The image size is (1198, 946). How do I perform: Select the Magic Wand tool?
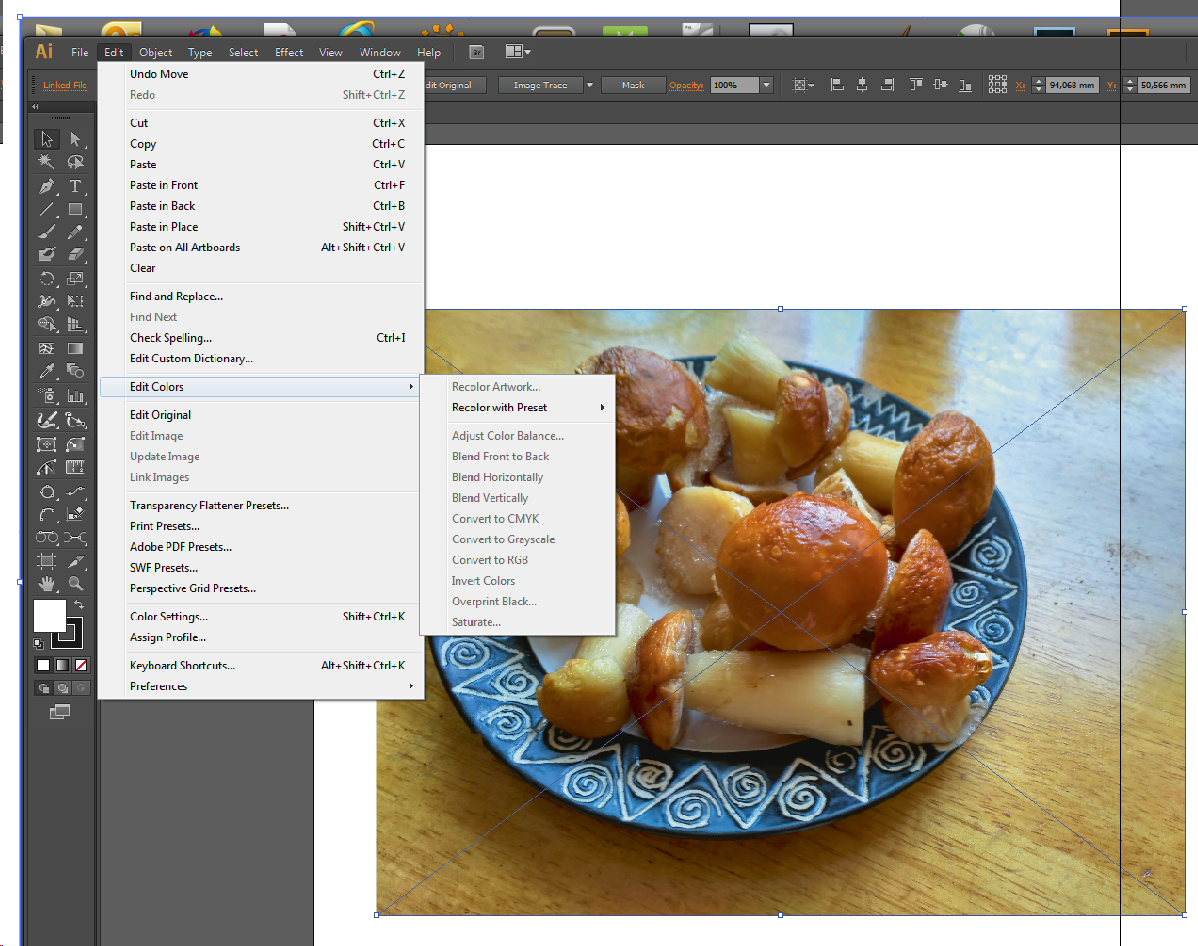pos(47,162)
